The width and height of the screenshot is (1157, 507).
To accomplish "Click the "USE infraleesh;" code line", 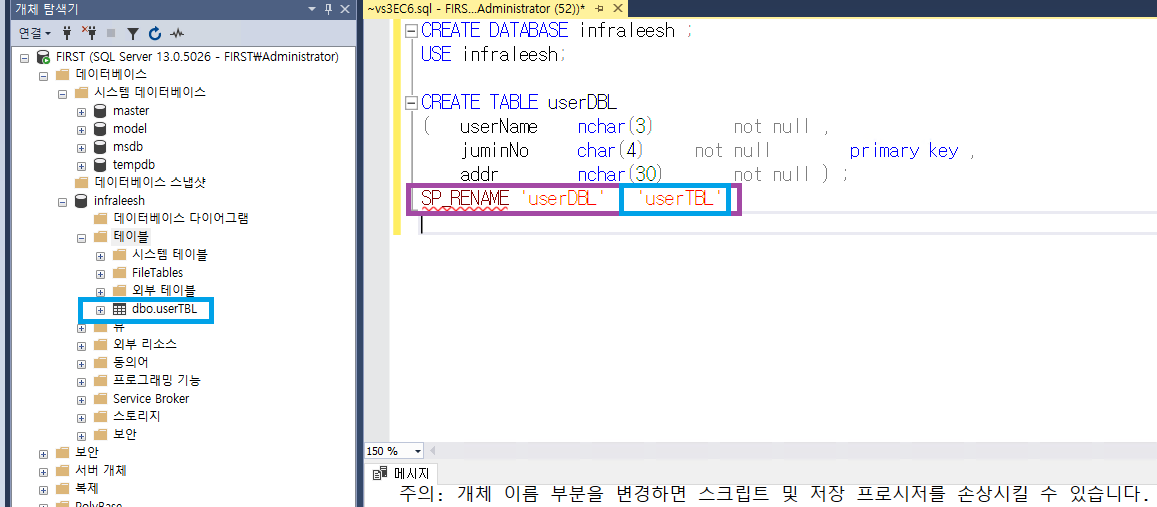I will pyautogui.click(x=492, y=55).
